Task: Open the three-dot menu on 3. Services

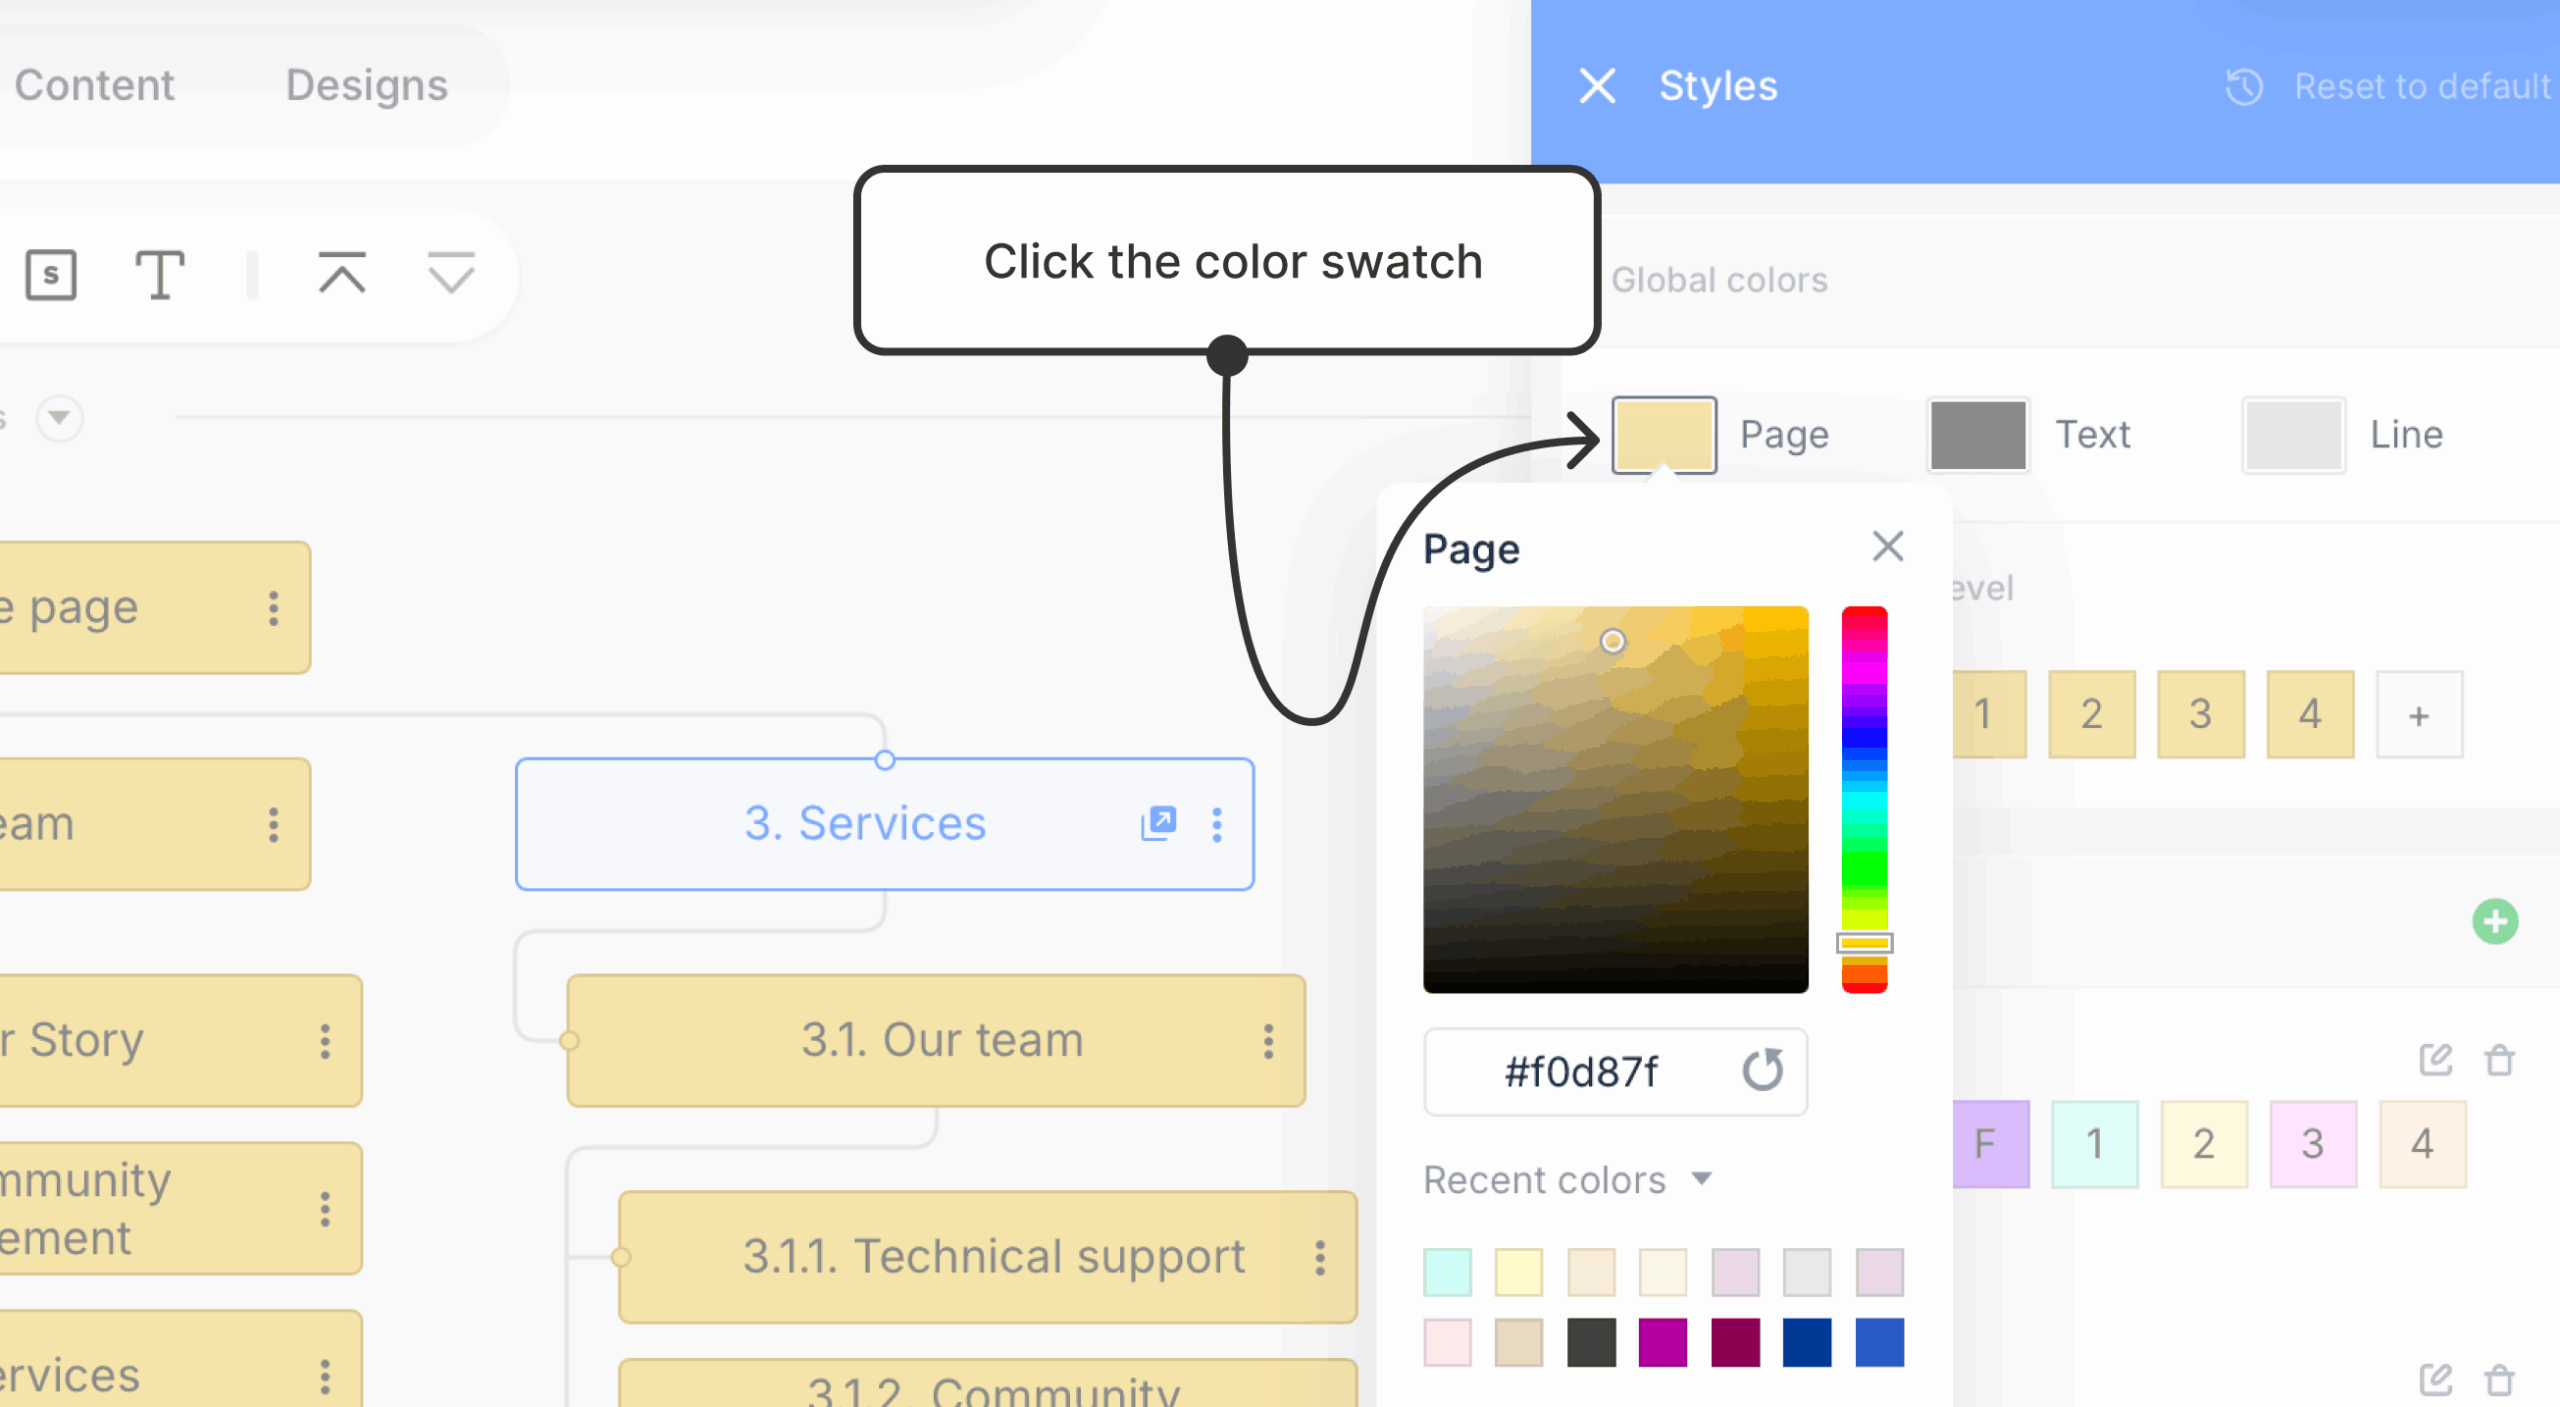Action: coord(1217,824)
